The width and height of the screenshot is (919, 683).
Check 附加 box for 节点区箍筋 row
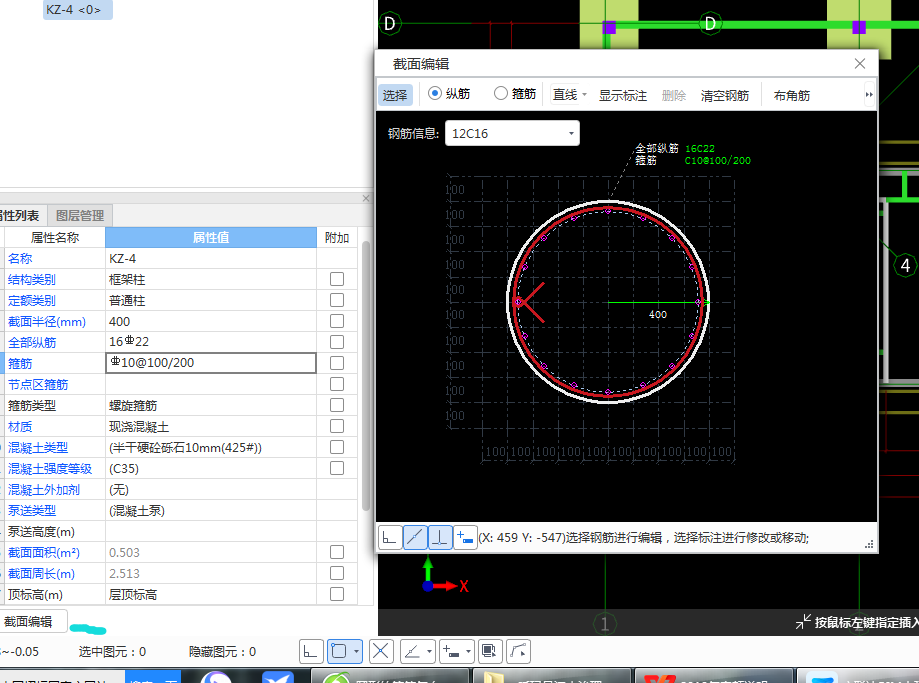point(337,384)
